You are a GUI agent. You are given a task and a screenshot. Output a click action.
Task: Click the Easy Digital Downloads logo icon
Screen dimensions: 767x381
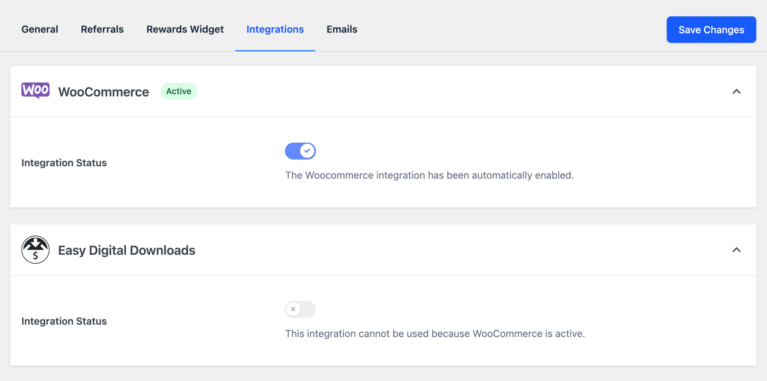click(35, 250)
